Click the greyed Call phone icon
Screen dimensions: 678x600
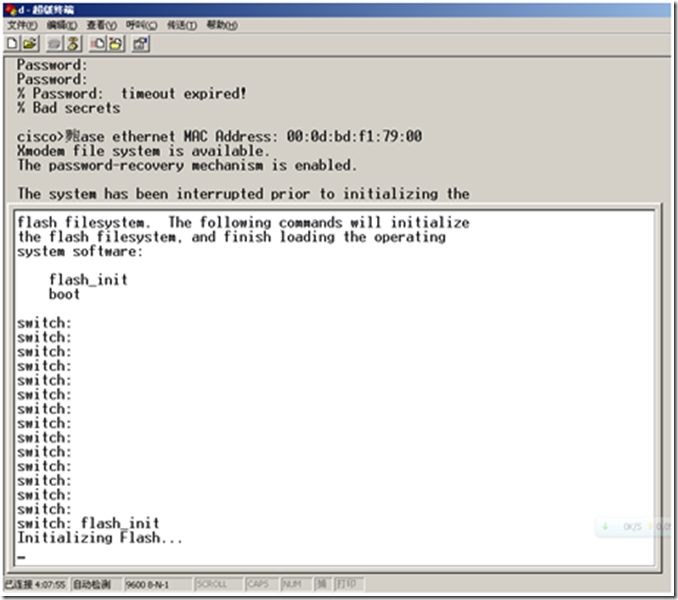pyautogui.click(x=54, y=44)
